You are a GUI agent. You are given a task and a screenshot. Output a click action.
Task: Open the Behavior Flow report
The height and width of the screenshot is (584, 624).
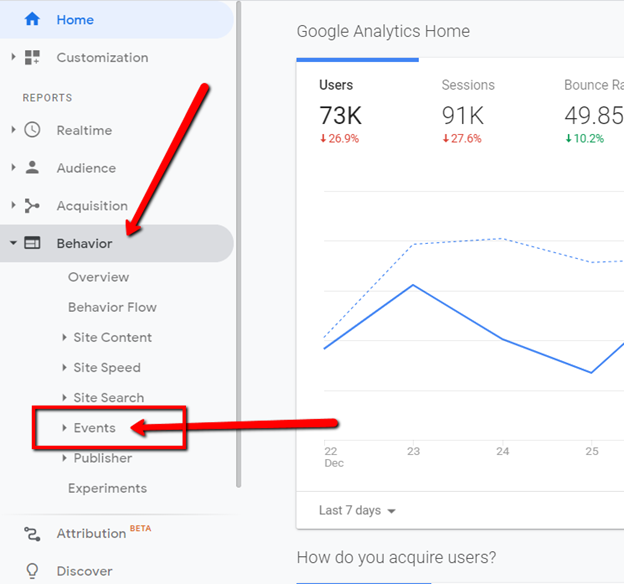112,307
